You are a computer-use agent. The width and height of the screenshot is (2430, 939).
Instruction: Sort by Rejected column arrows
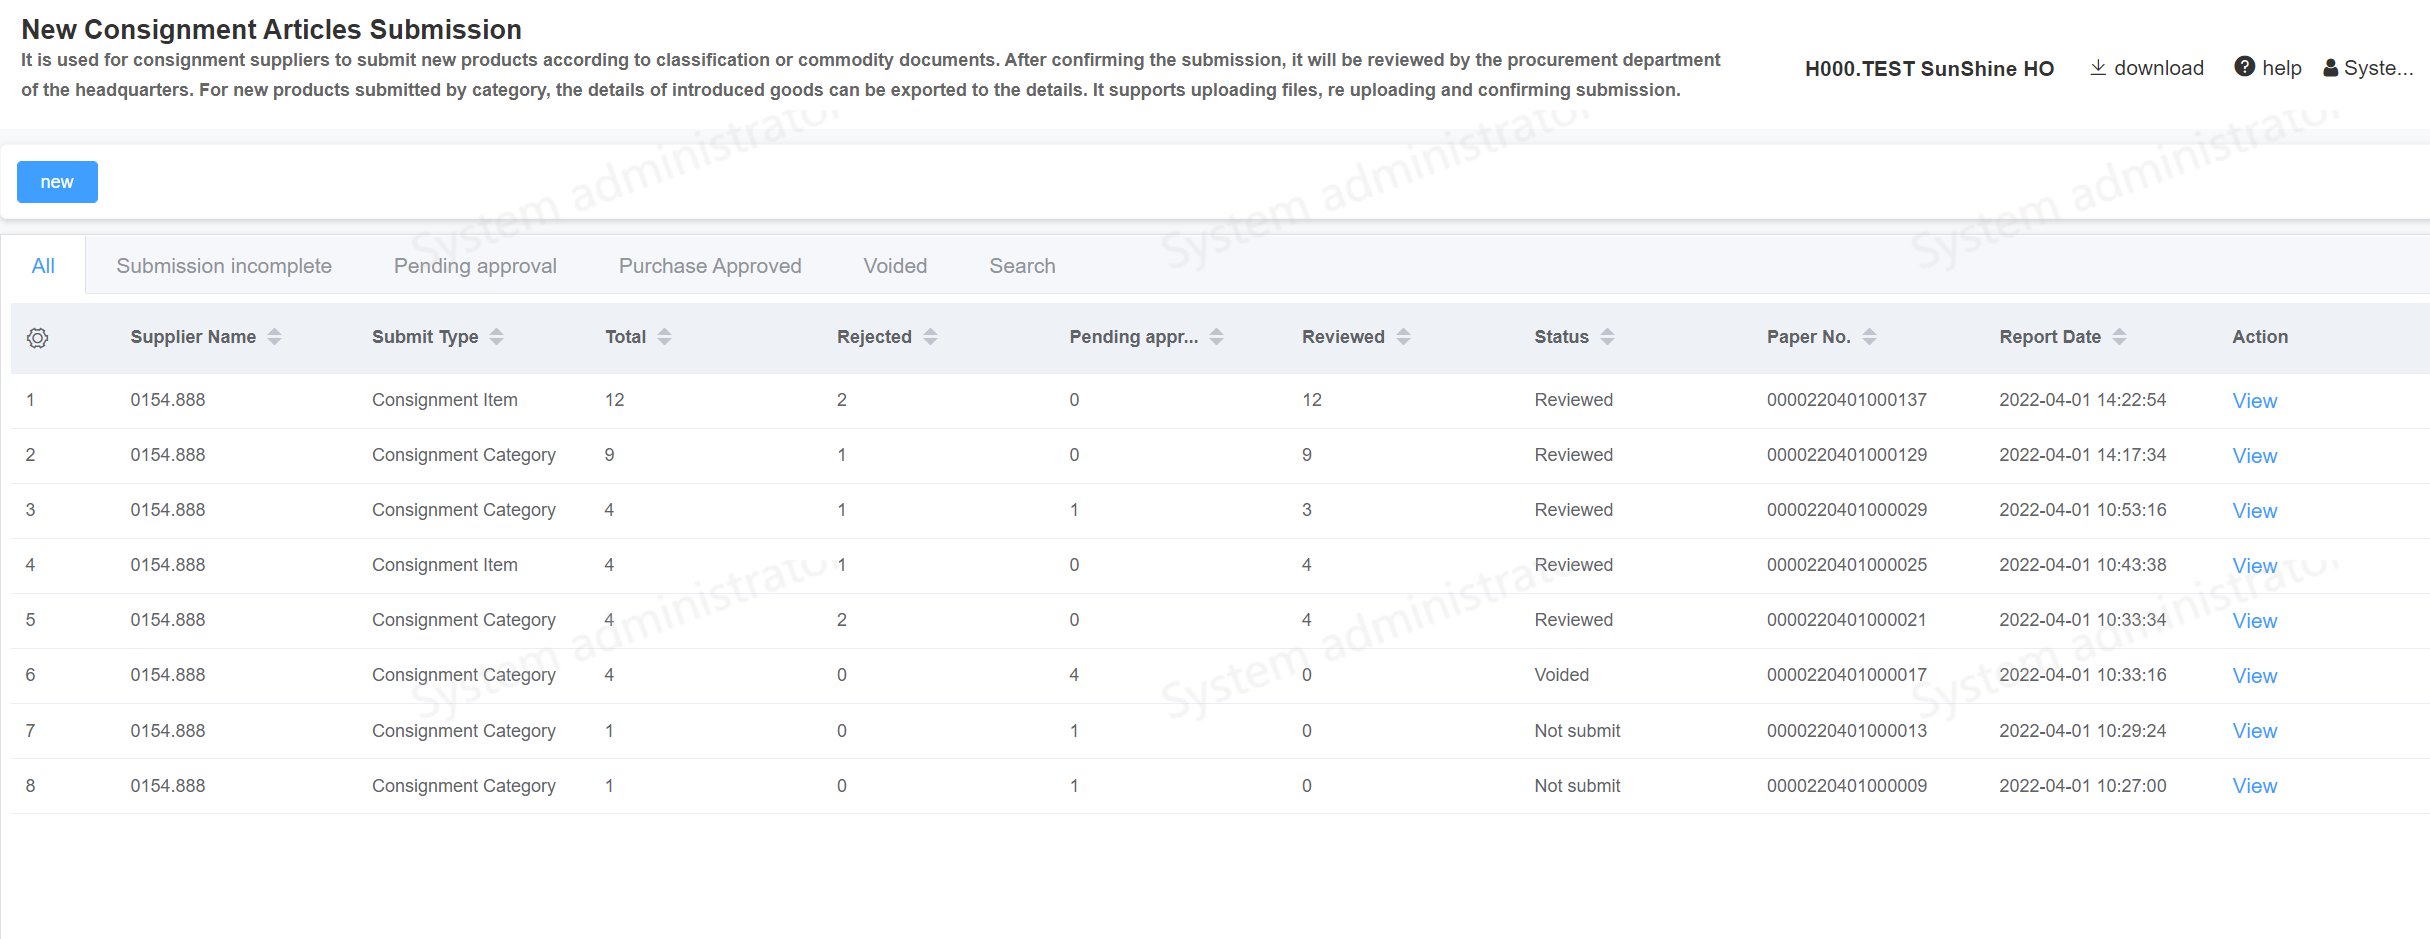pos(930,337)
